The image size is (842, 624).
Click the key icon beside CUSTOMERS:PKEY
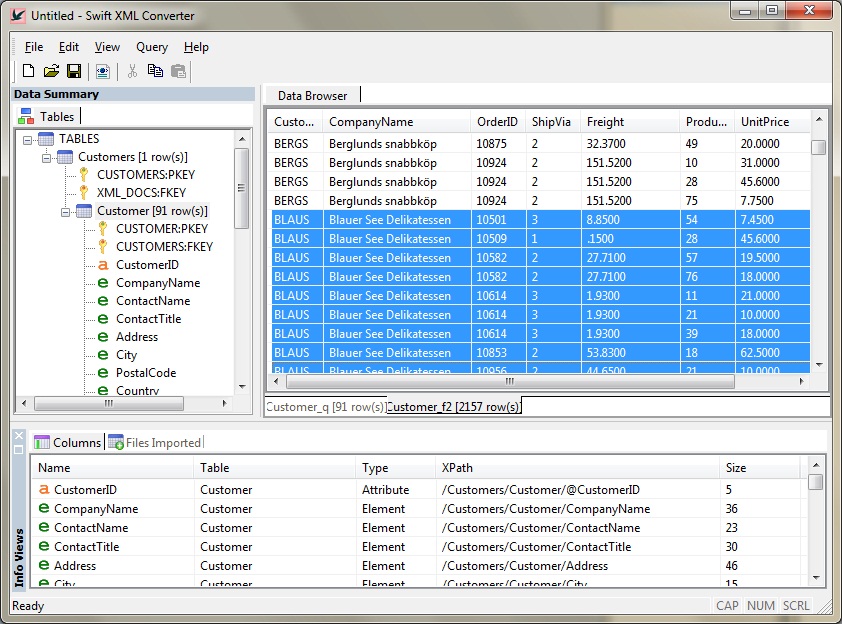pyautogui.click(x=84, y=175)
